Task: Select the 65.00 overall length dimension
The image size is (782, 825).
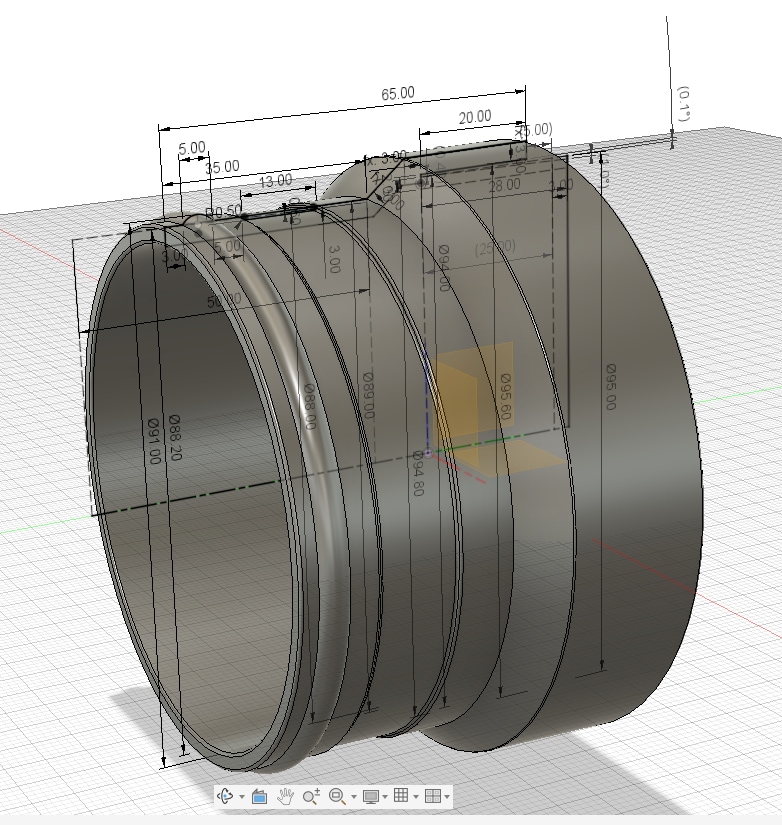Action: click(x=398, y=94)
